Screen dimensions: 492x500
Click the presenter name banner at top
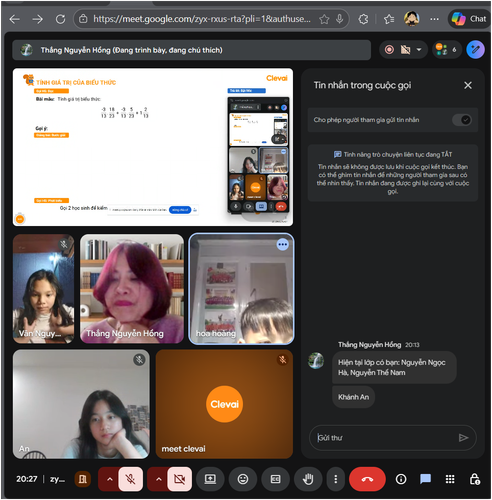[x=191, y=50]
